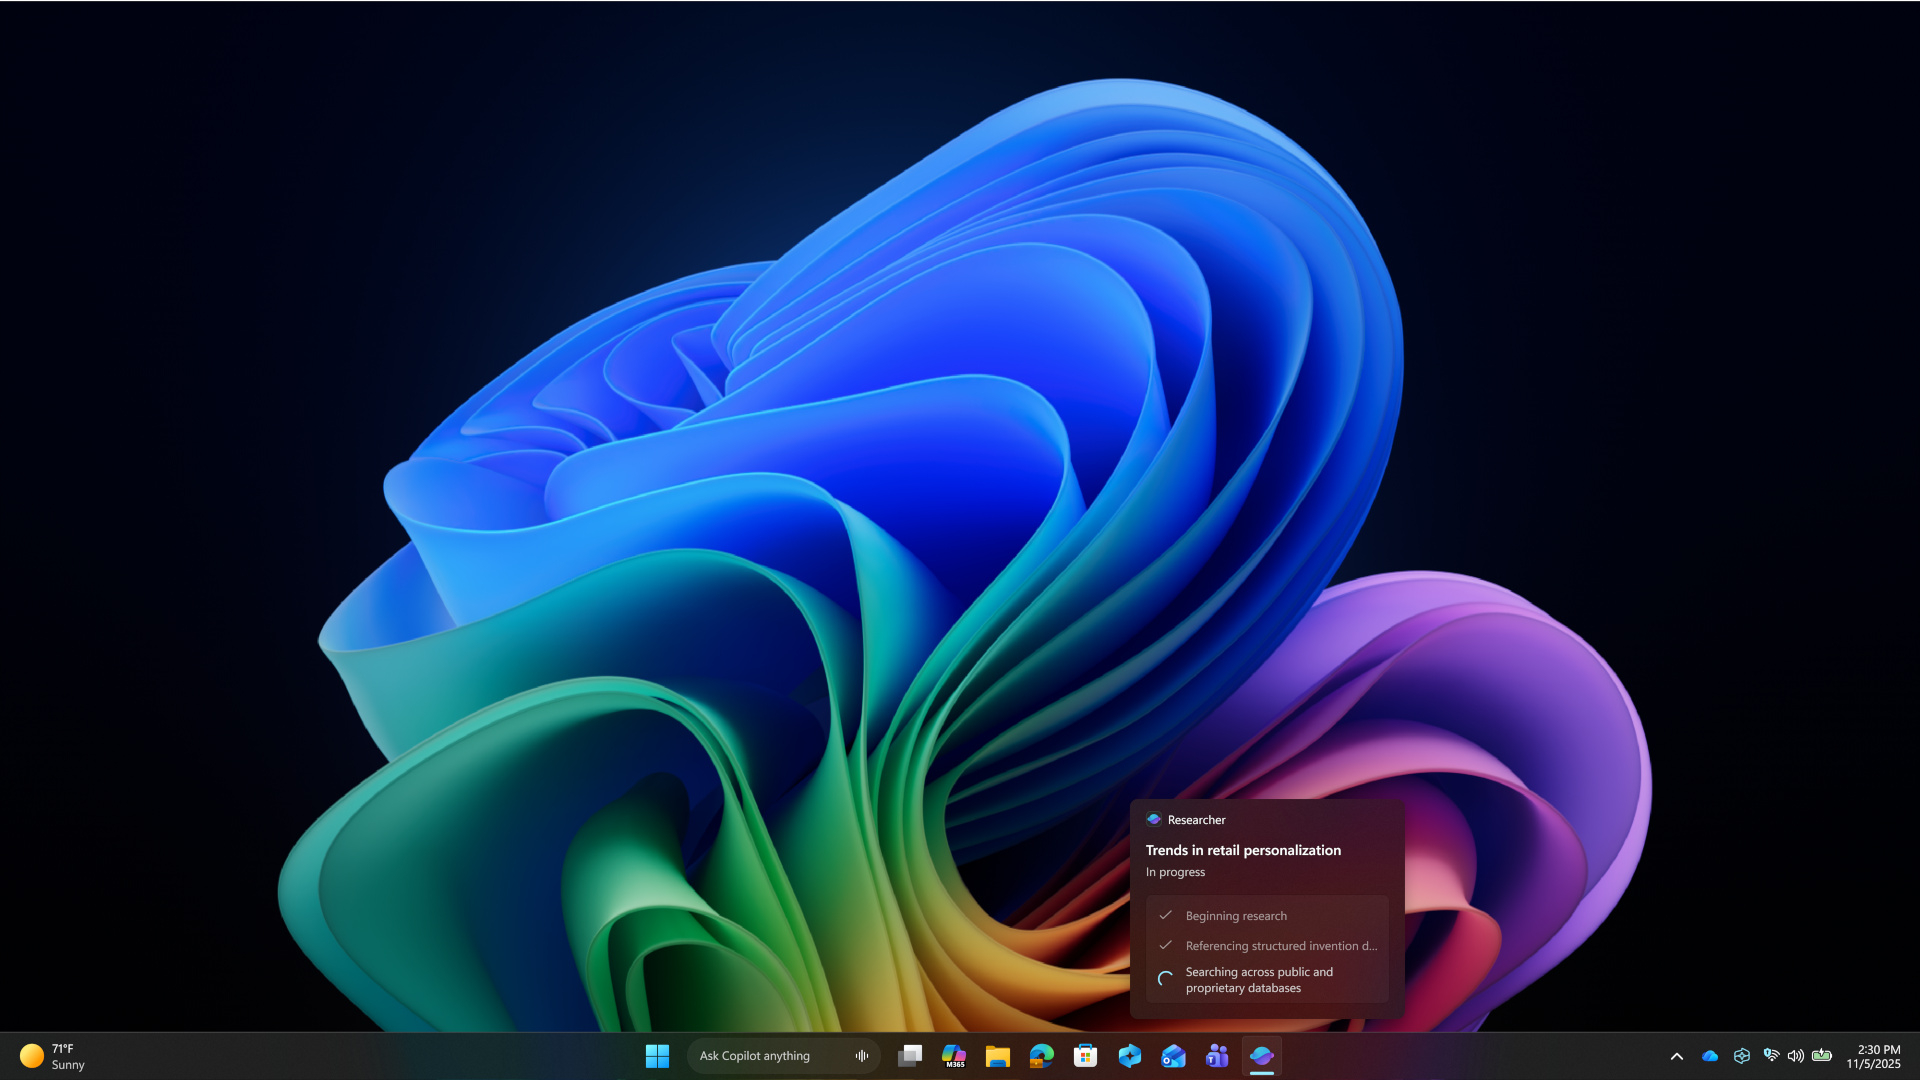Open the Microsoft Store

[1085, 1056]
